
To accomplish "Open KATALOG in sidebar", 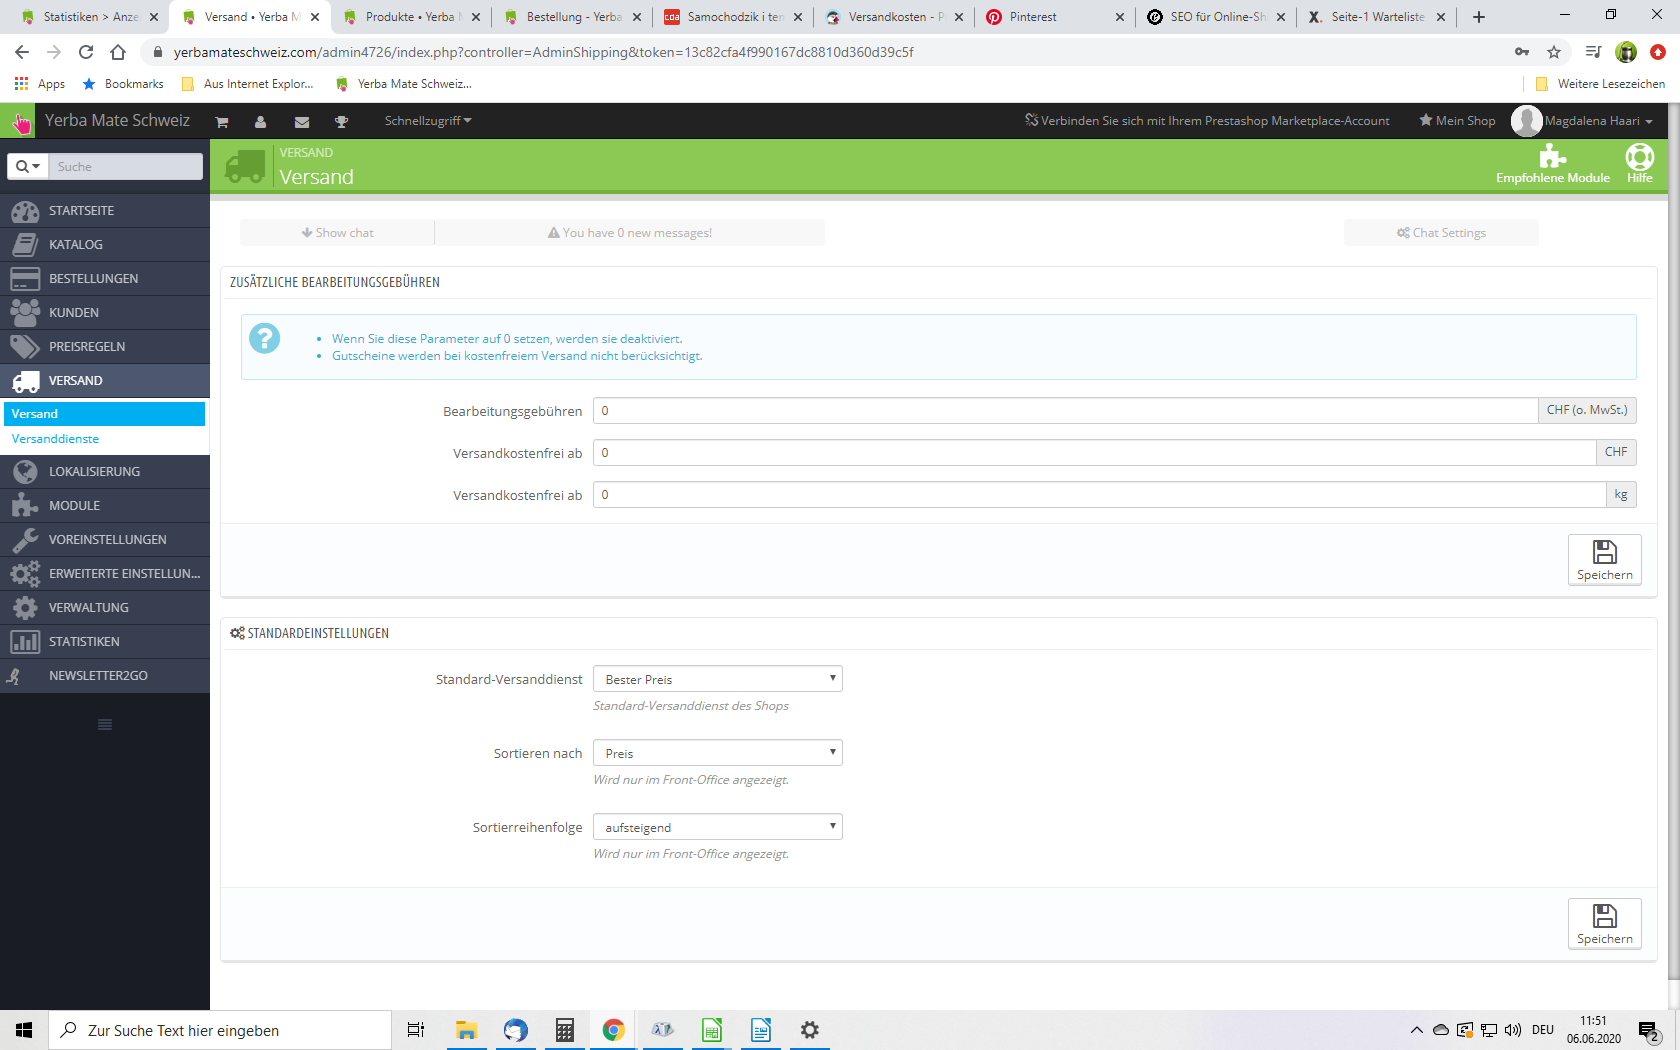I will point(105,245).
